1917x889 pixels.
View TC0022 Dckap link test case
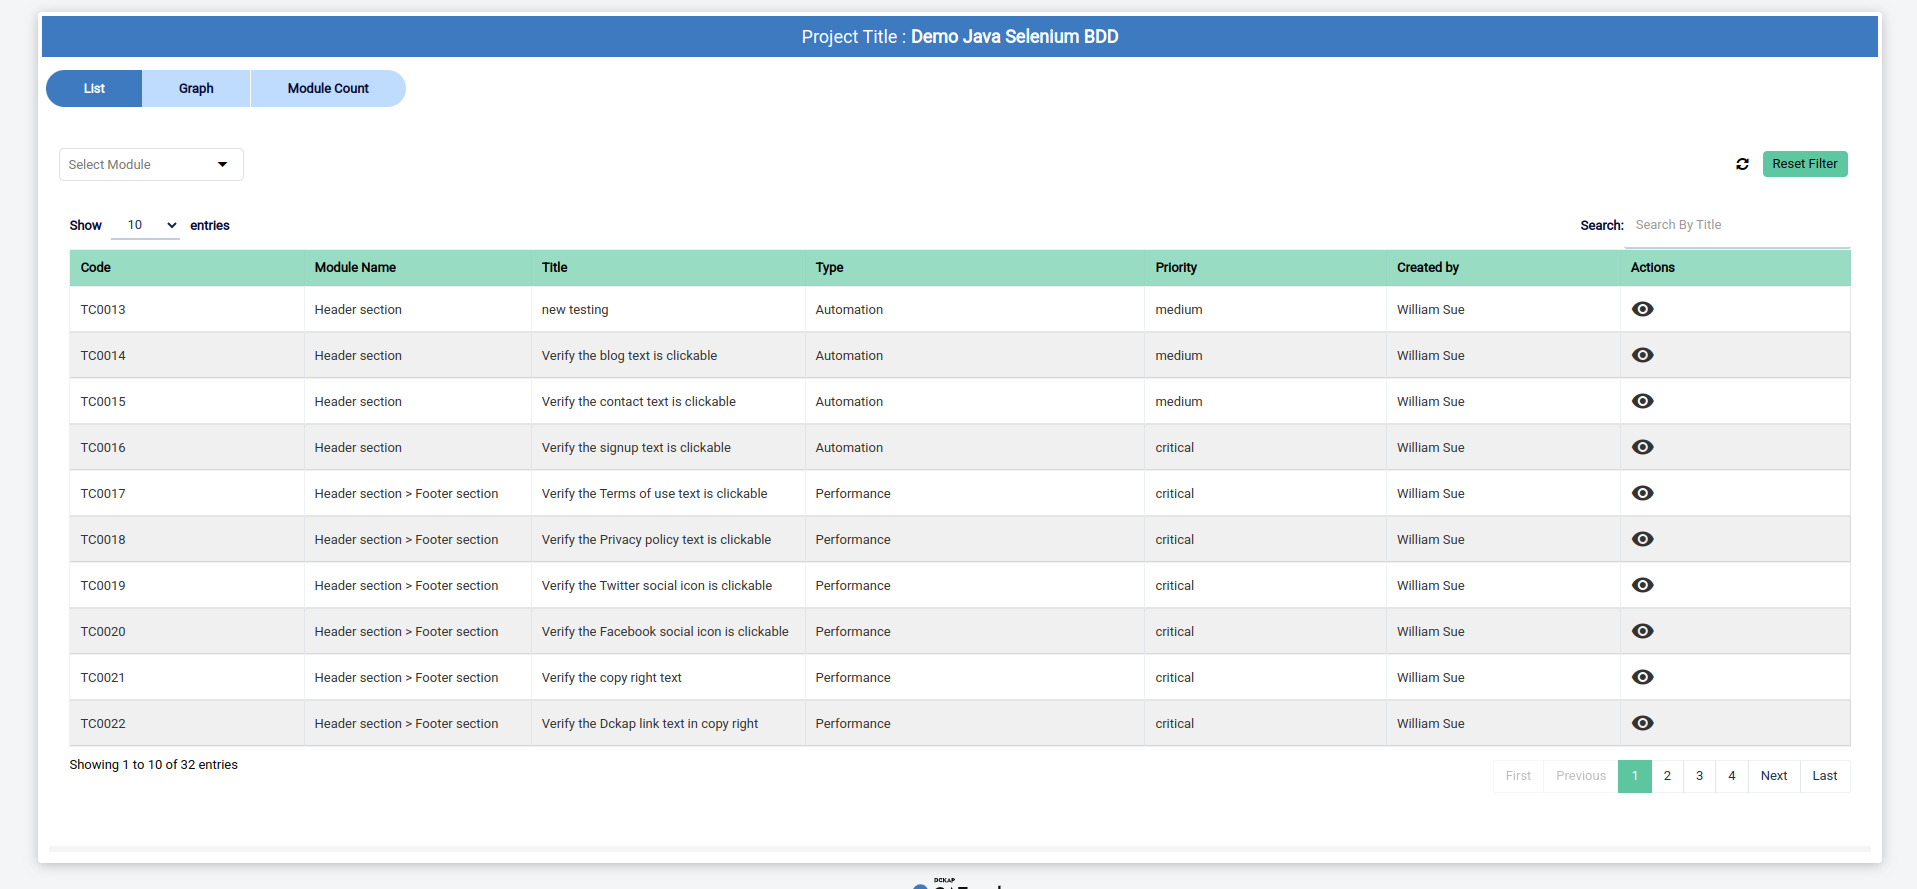[x=1642, y=723]
